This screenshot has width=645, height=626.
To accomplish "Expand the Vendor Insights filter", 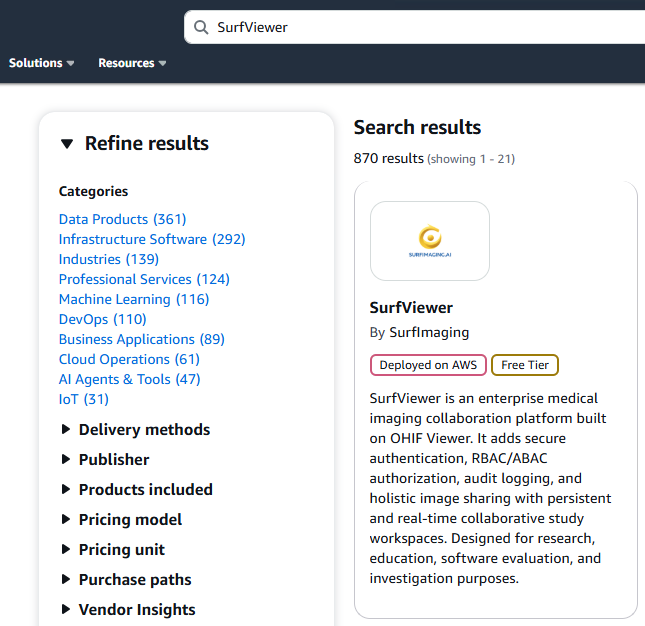I will click(x=128, y=610).
